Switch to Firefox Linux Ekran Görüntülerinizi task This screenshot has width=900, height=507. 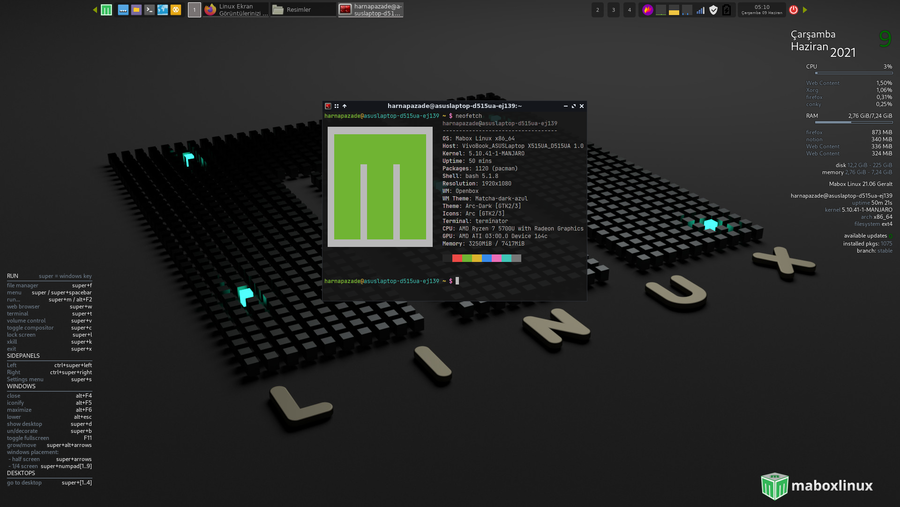tap(236, 10)
